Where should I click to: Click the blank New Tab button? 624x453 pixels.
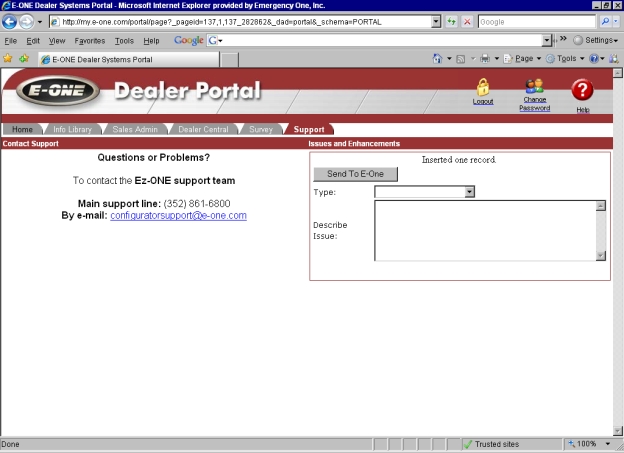tap(230, 60)
